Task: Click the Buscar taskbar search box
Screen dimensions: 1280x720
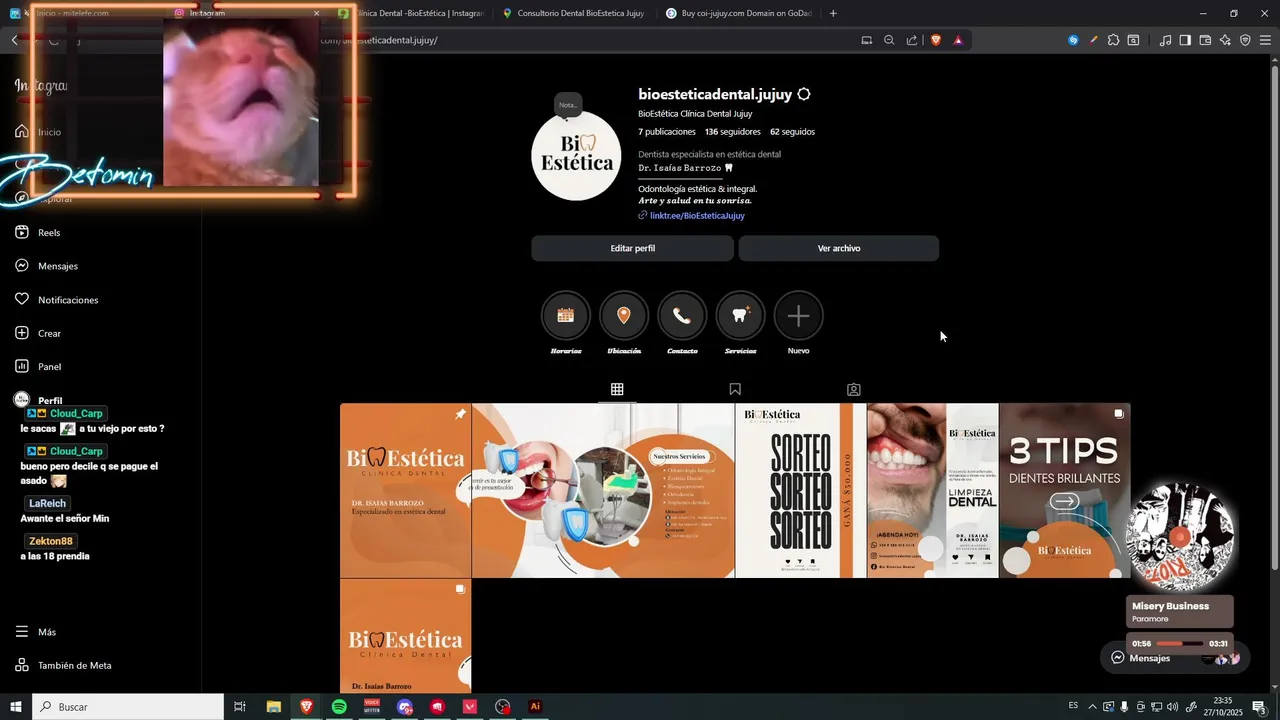Action: point(128,706)
